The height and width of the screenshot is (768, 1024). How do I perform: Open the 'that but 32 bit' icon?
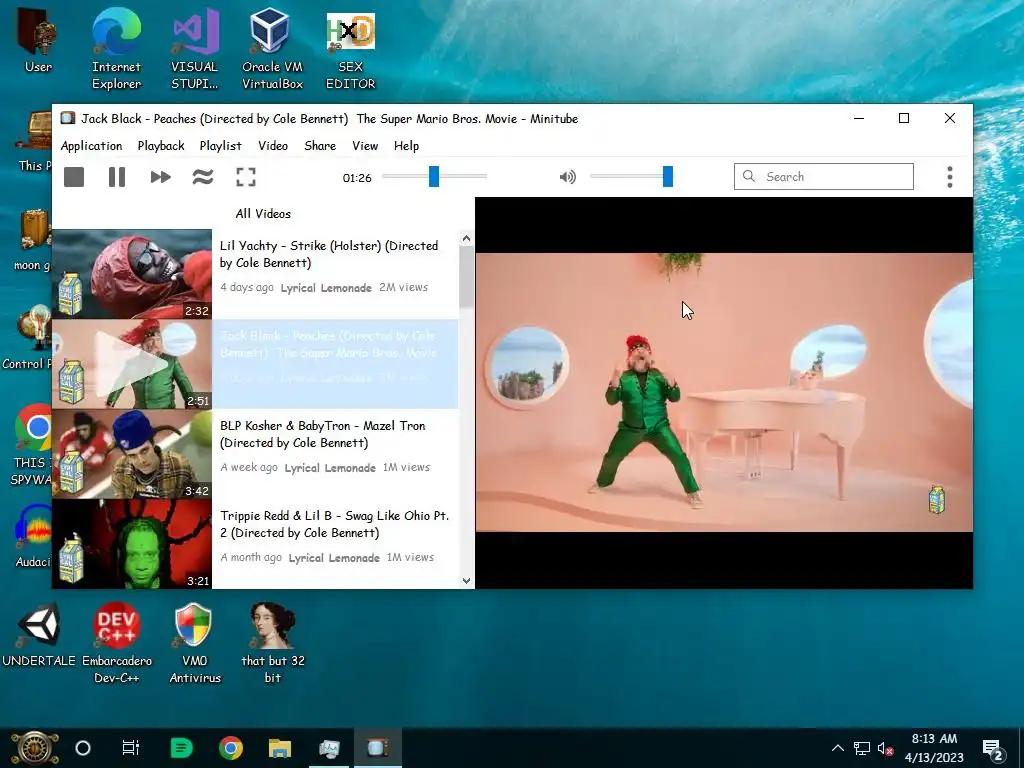pos(272,643)
